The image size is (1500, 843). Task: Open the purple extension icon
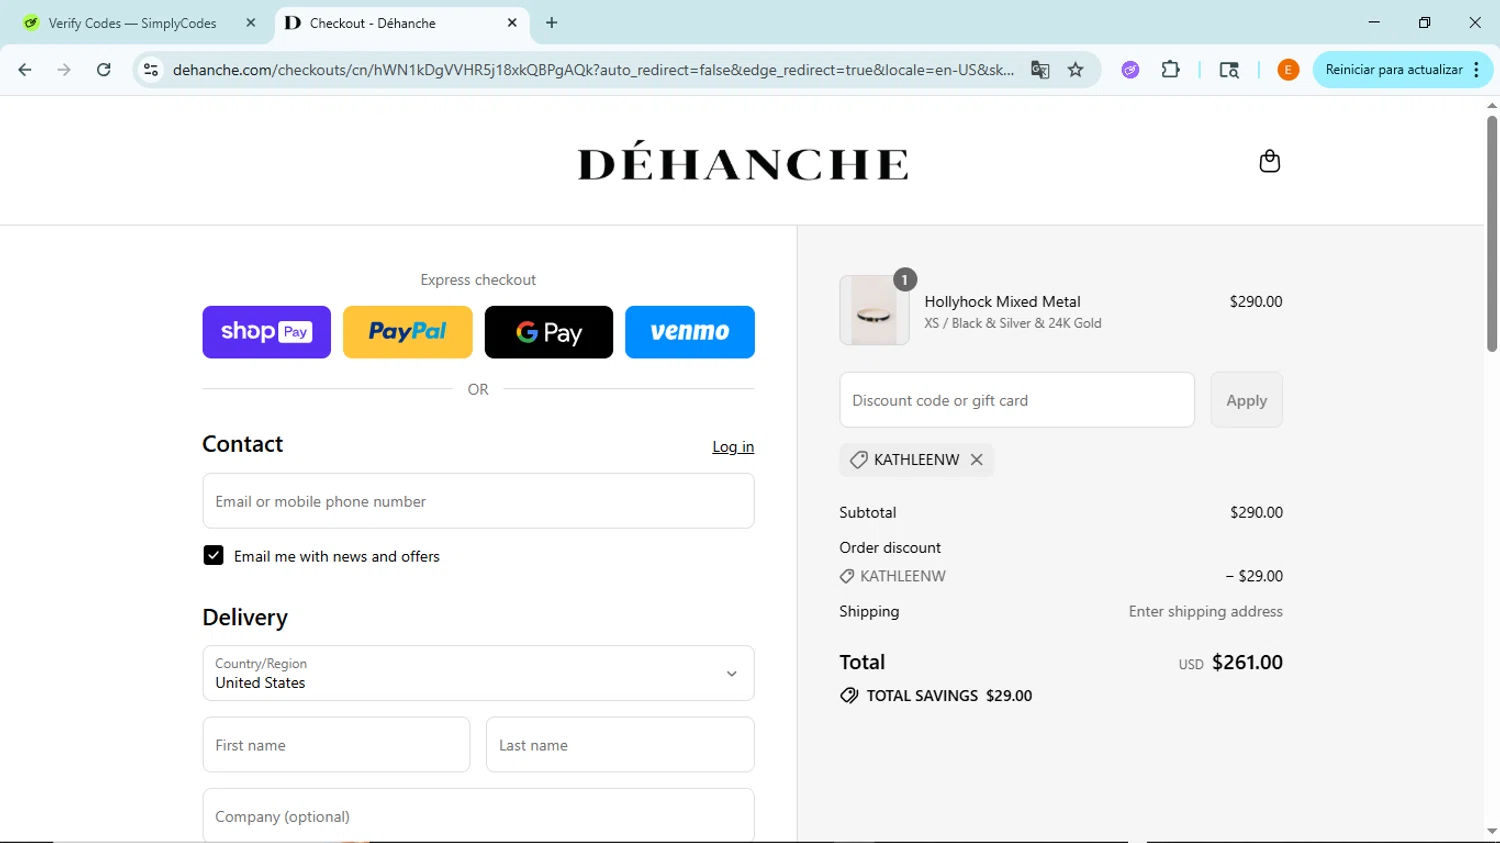click(x=1130, y=70)
